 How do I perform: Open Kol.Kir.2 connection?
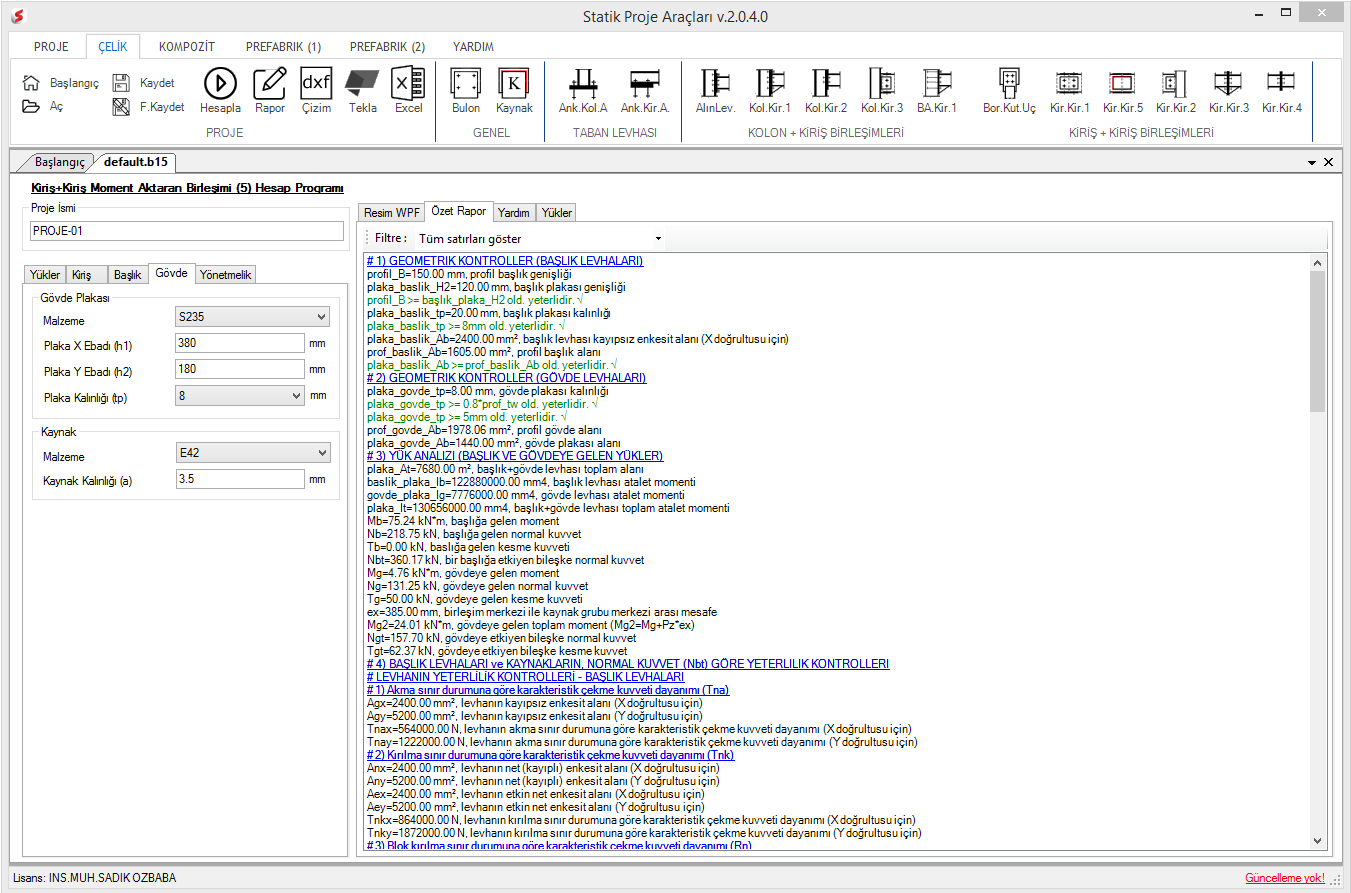[x=826, y=91]
